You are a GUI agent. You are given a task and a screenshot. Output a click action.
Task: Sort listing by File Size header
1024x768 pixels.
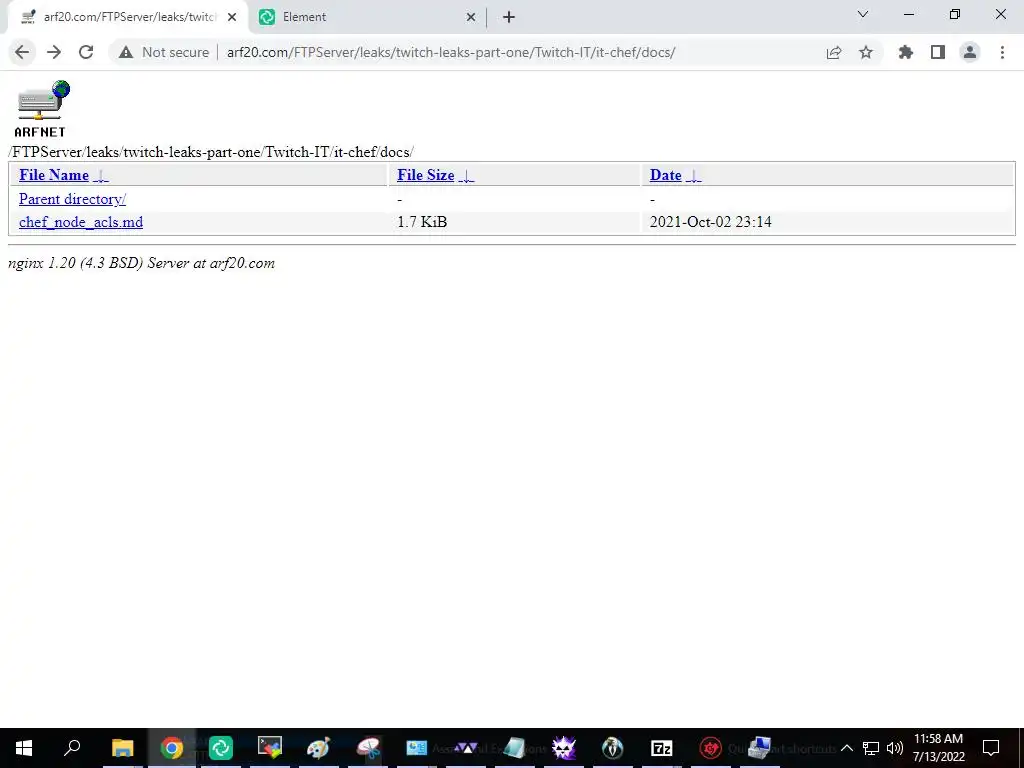pyautogui.click(x=426, y=175)
